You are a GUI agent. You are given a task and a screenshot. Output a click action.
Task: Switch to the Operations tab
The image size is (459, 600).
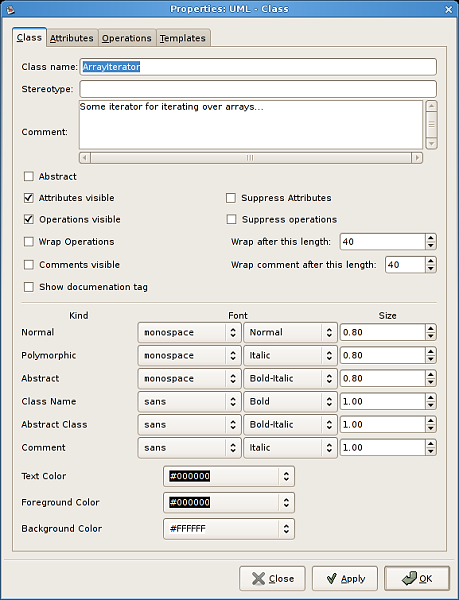pyautogui.click(x=127, y=38)
